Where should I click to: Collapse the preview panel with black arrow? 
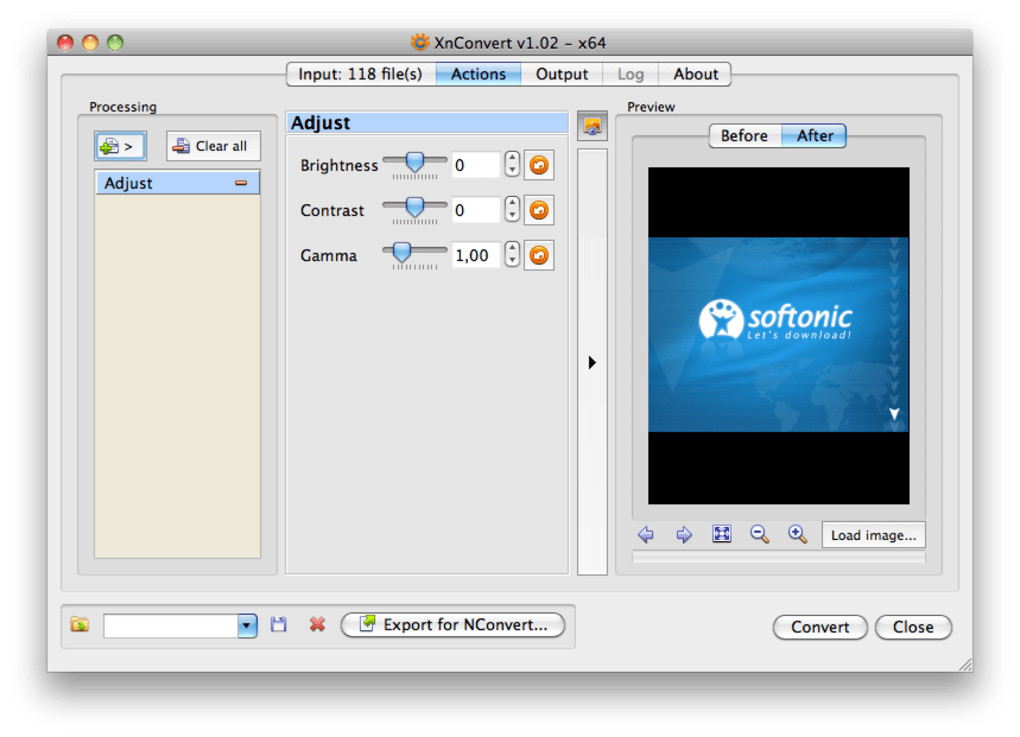point(592,362)
